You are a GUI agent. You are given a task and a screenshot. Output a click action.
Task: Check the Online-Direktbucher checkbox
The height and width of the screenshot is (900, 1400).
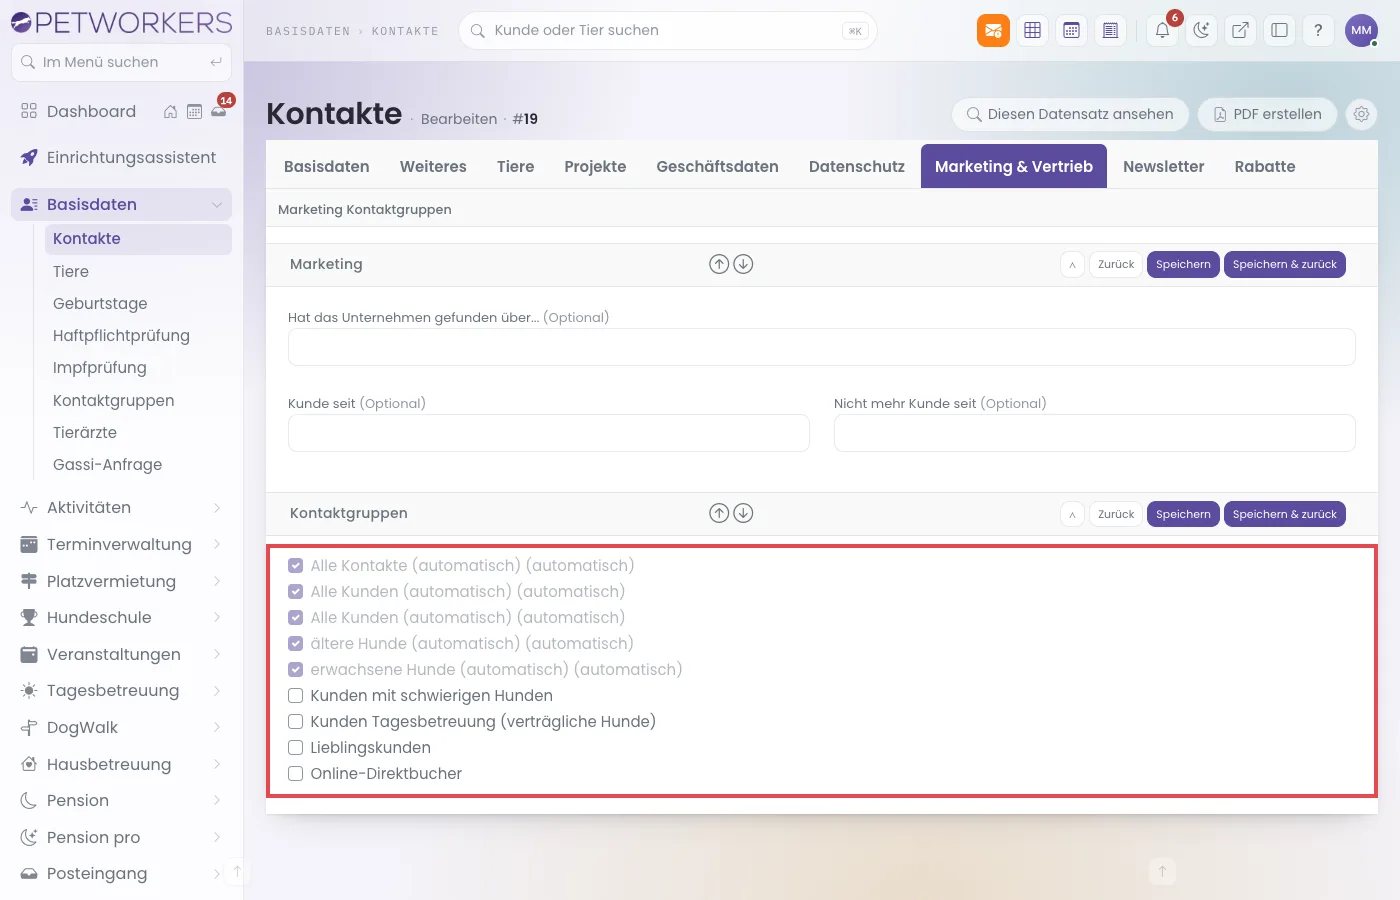(x=296, y=773)
